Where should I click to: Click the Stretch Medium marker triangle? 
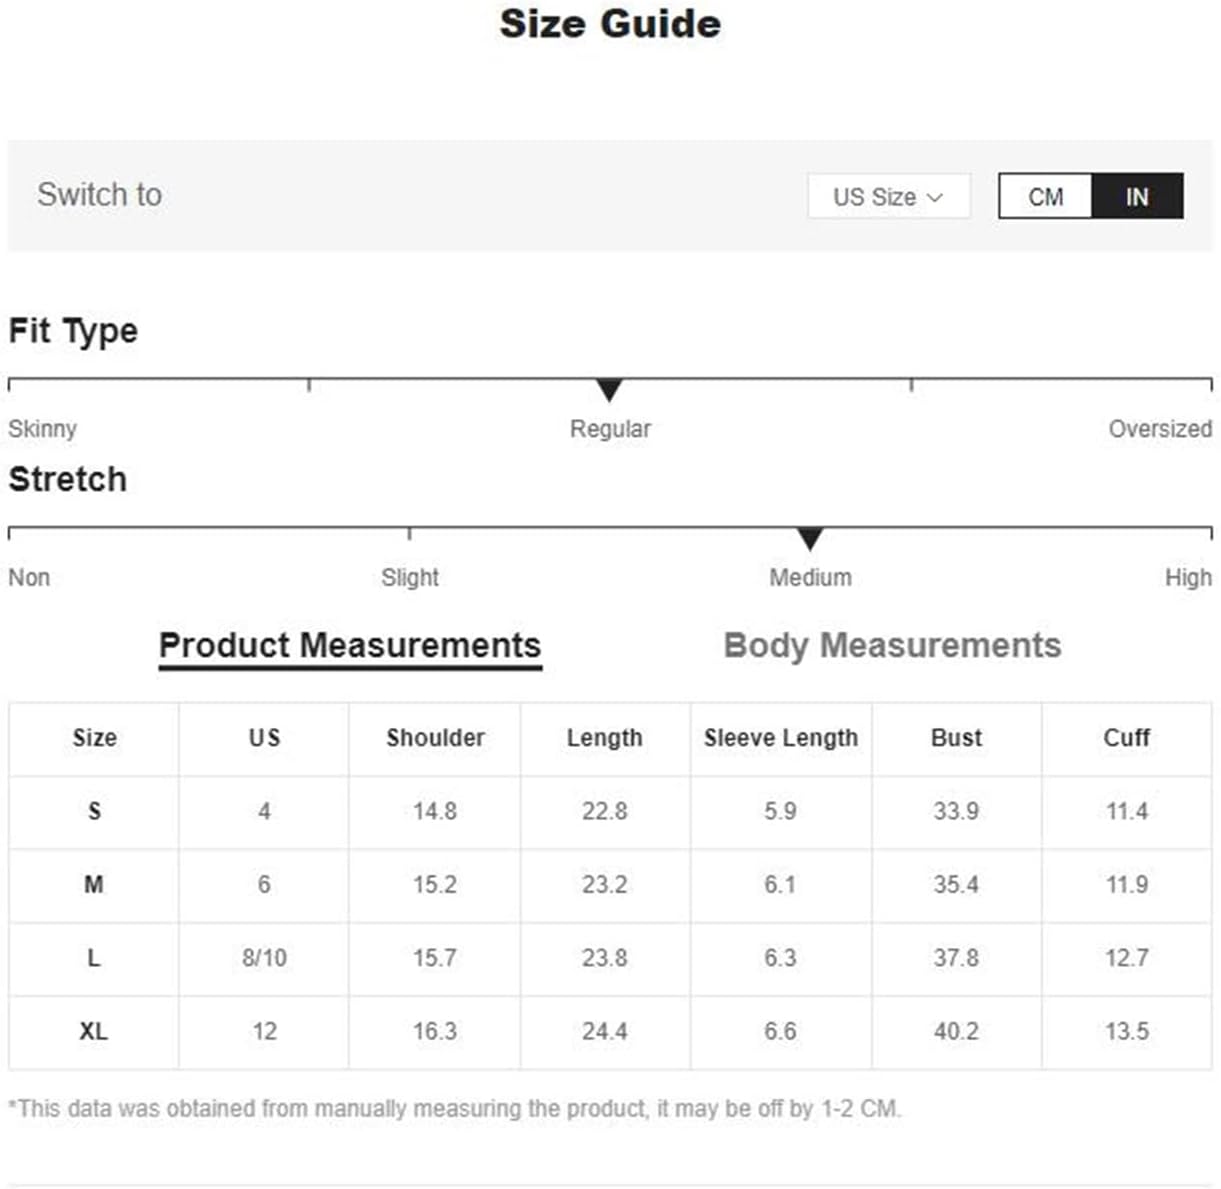click(810, 539)
